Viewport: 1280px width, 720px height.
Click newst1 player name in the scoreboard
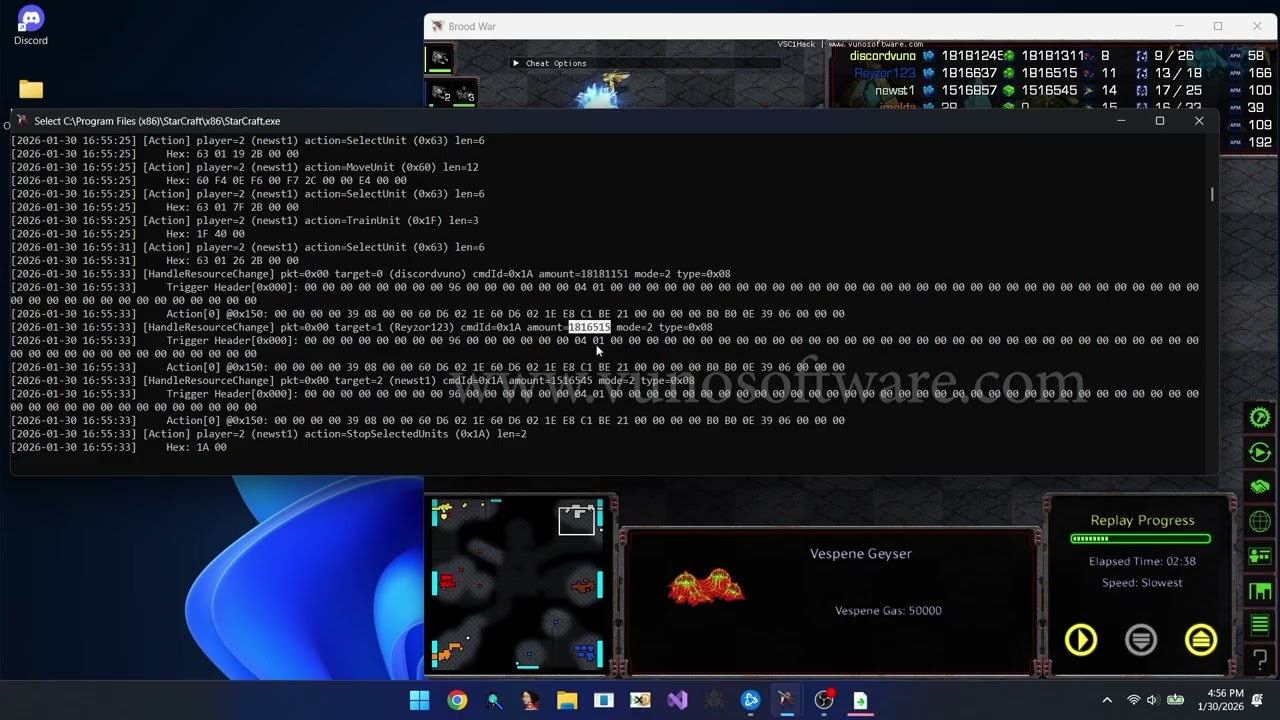click(895, 90)
